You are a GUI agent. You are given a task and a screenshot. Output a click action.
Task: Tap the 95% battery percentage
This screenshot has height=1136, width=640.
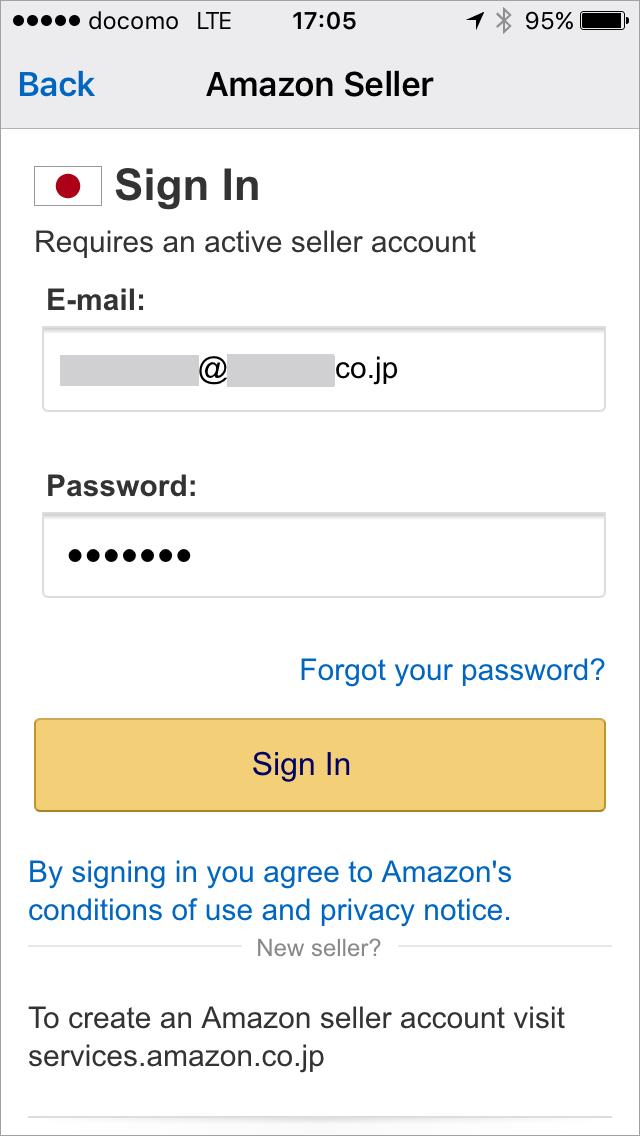click(x=549, y=21)
